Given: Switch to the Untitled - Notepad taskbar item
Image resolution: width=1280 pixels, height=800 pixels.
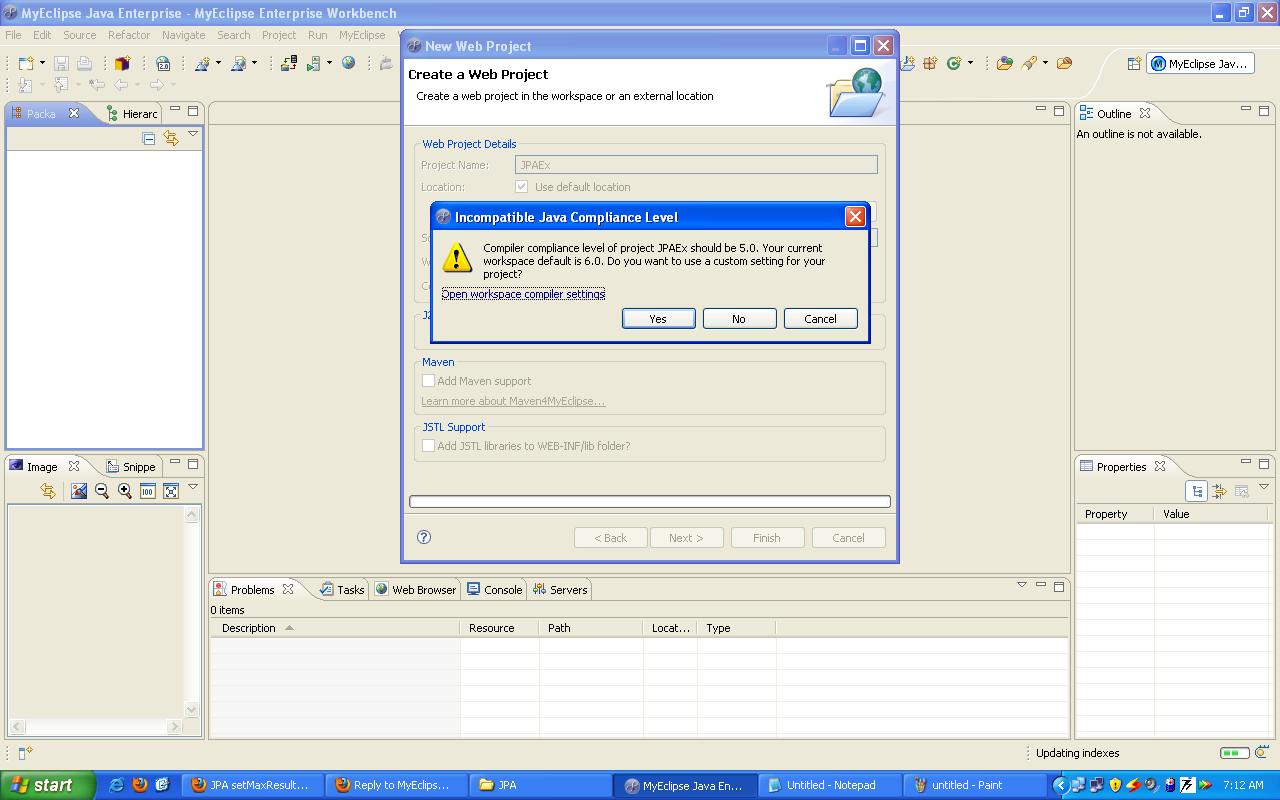Looking at the screenshot, I should click(830, 785).
